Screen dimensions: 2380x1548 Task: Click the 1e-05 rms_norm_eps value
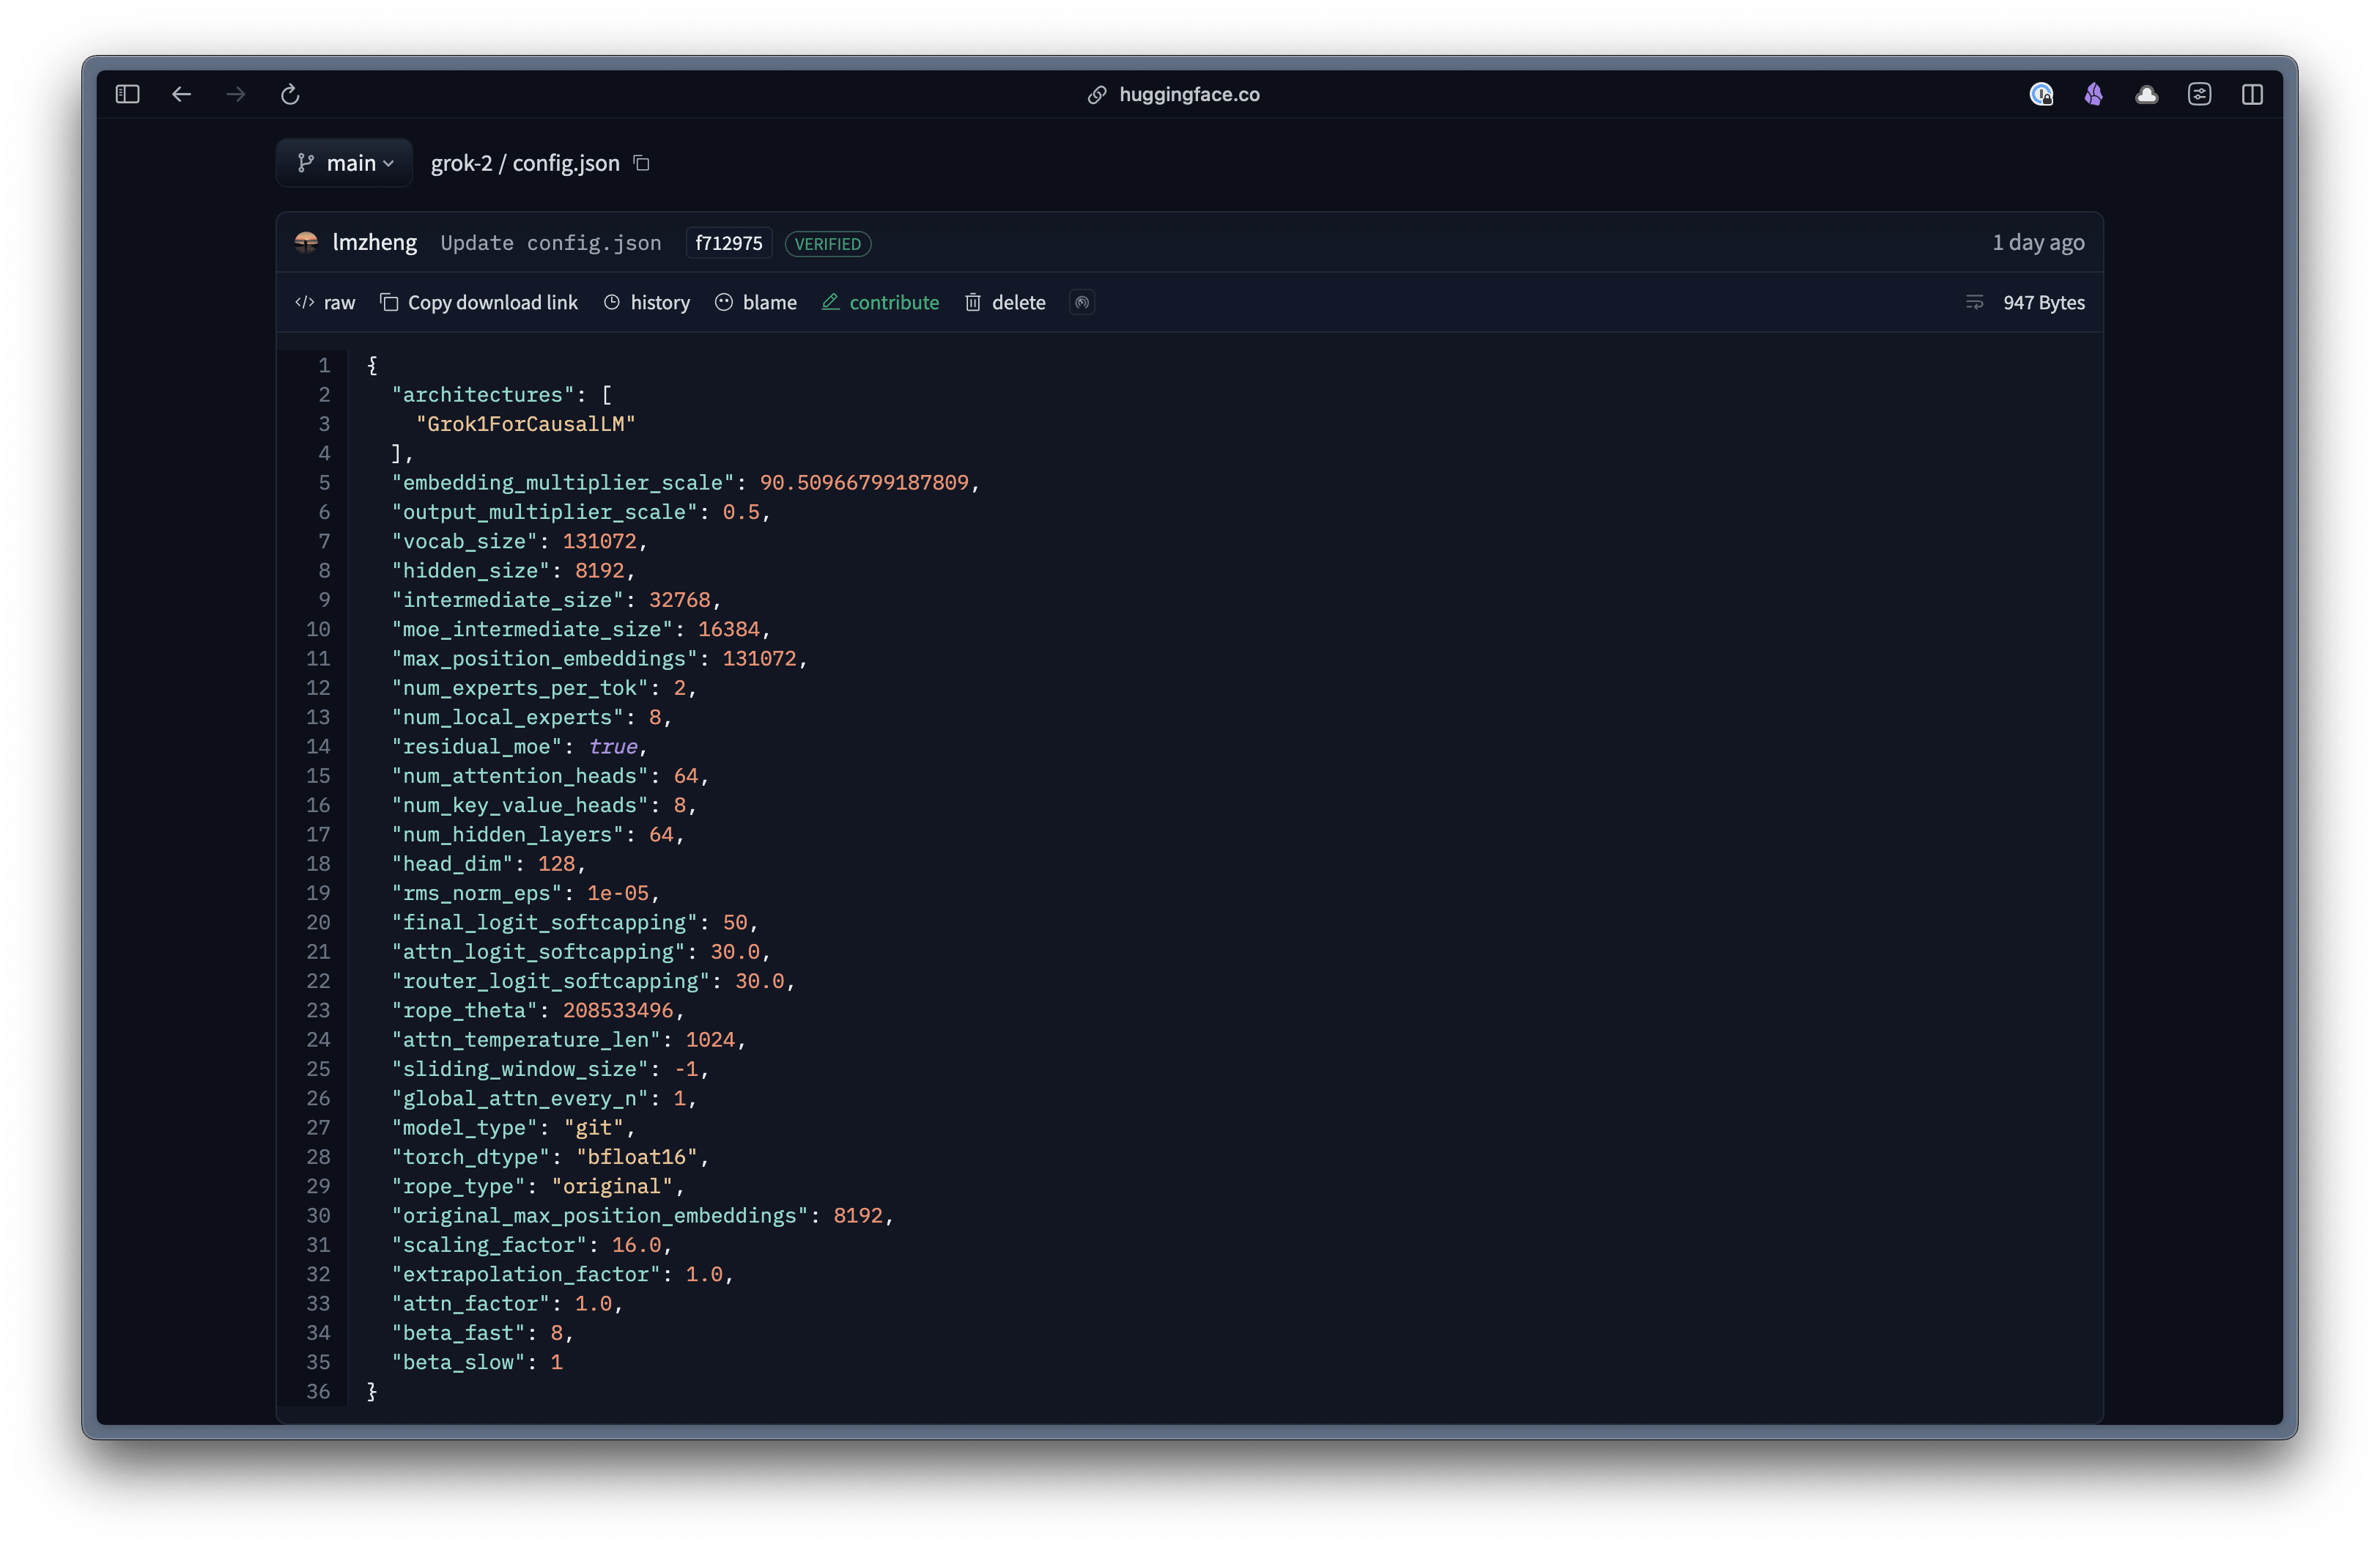tap(618, 893)
